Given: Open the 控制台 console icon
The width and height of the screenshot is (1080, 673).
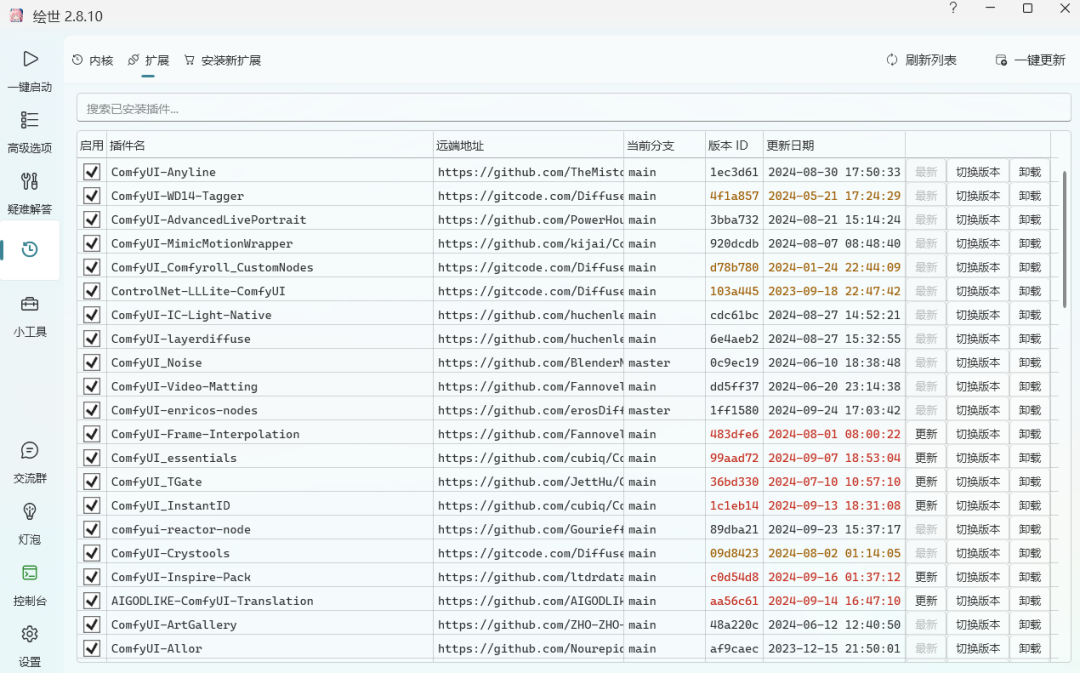Looking at the screenshot, I should 30,573.
